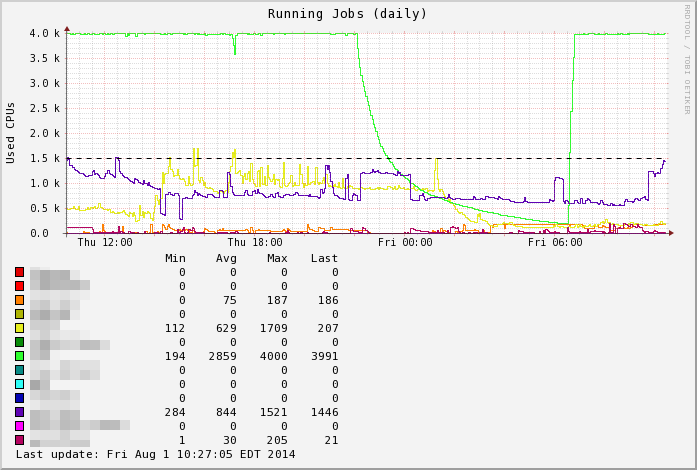Click the 'Used CPUs' axis label
Viewport: 697px width, 470px height.
(10, 133)
